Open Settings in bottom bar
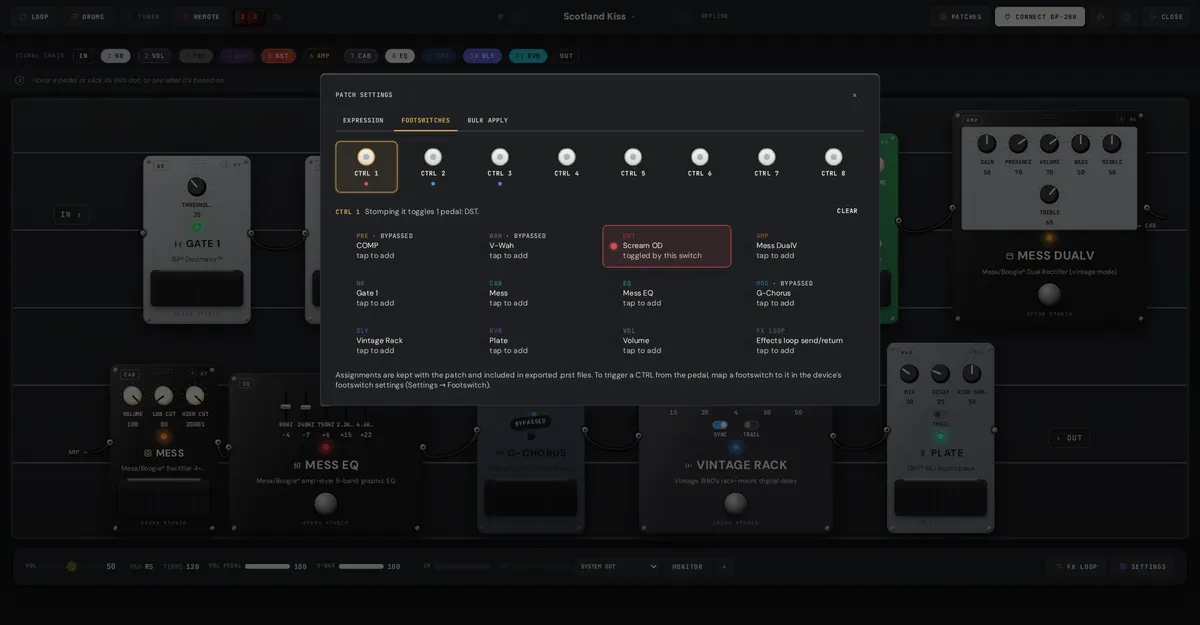 (x=1143, y=567)
